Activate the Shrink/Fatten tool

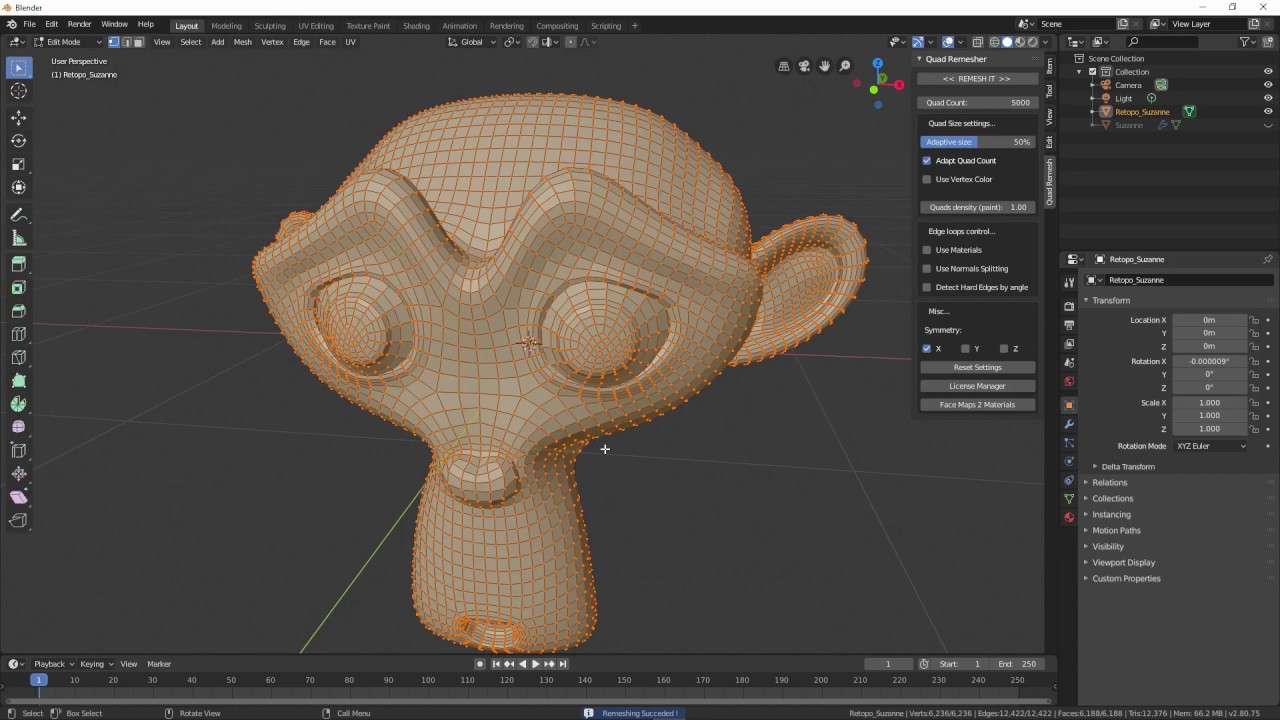[18, 474]
